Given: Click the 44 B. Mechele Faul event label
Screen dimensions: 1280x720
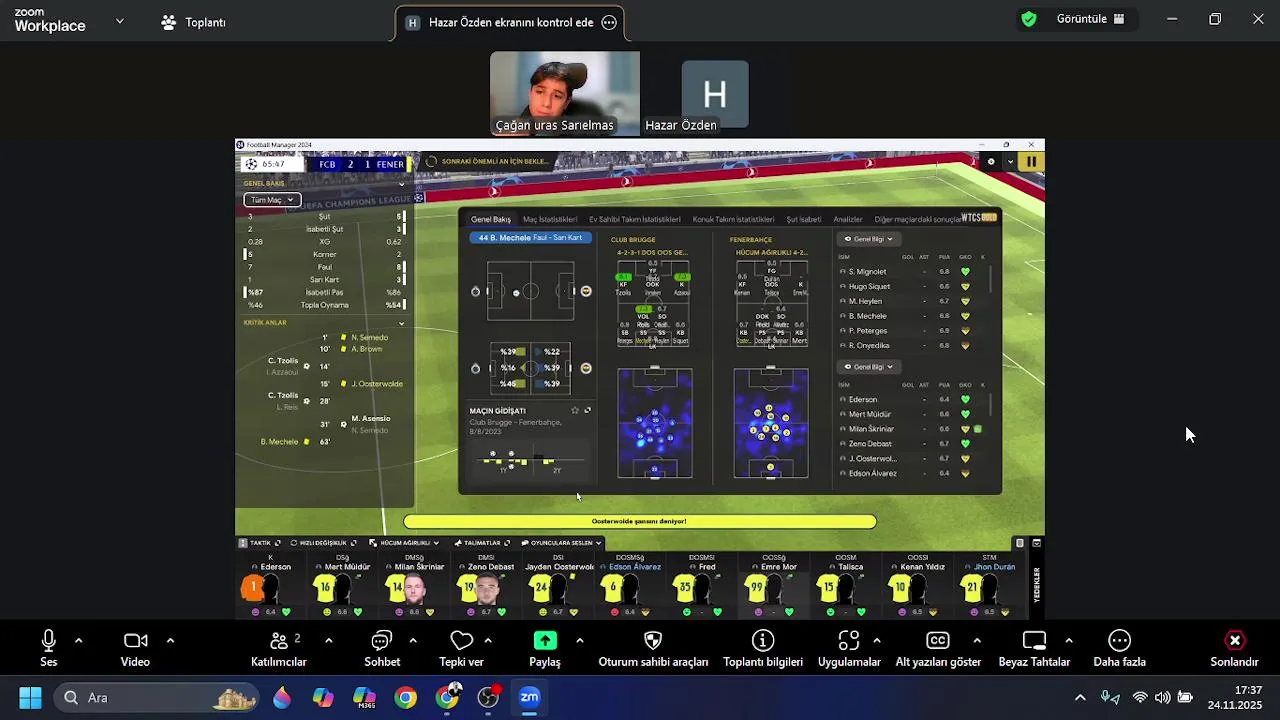Looking at the screenshot, I should tap(530, 238).
